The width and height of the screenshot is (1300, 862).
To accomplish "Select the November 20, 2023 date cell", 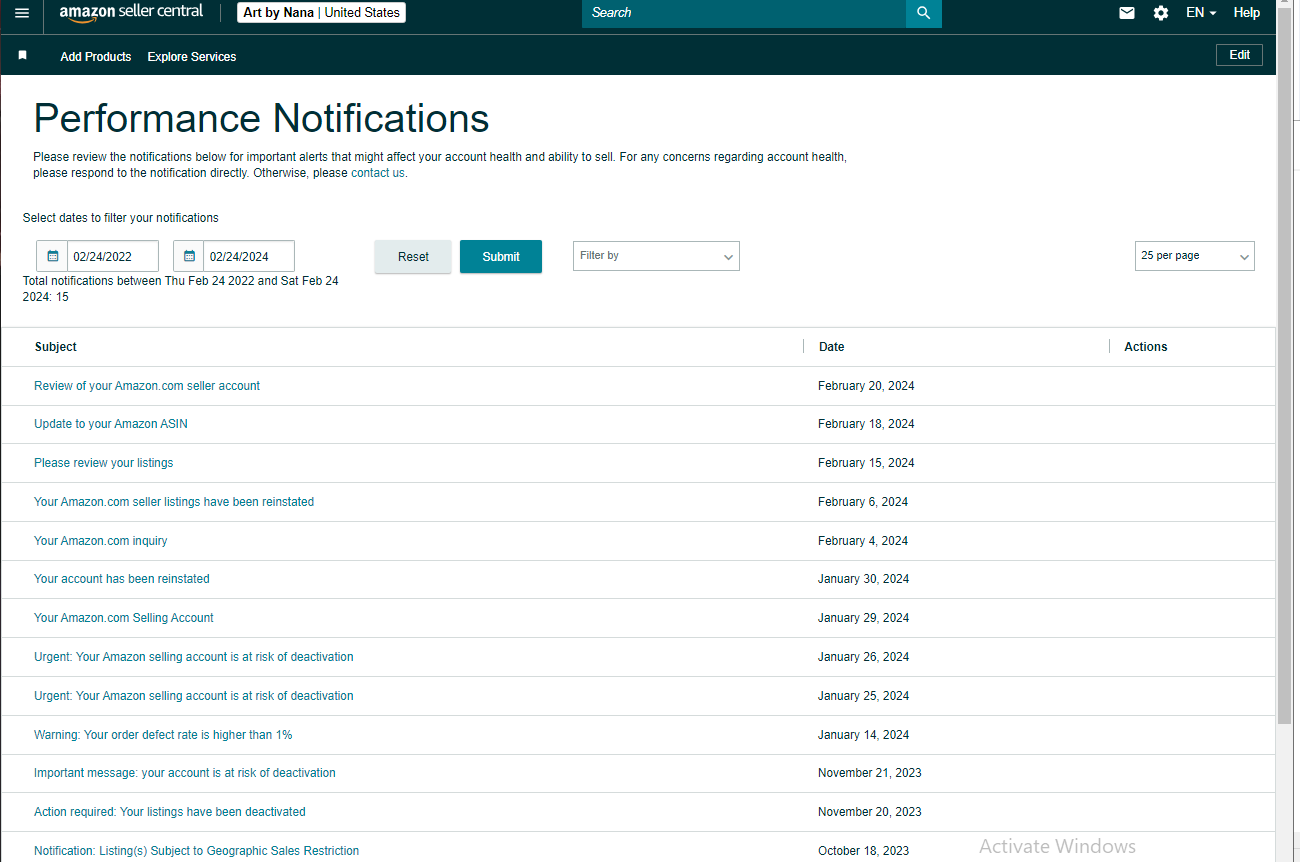I will (870, 812).
